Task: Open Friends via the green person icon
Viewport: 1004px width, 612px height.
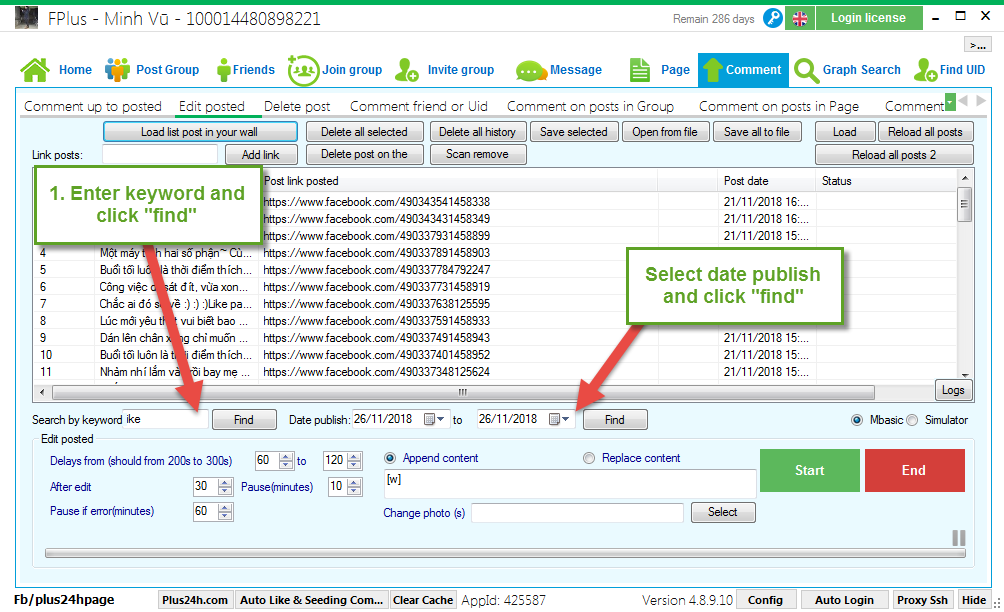Action: (223, 70)
